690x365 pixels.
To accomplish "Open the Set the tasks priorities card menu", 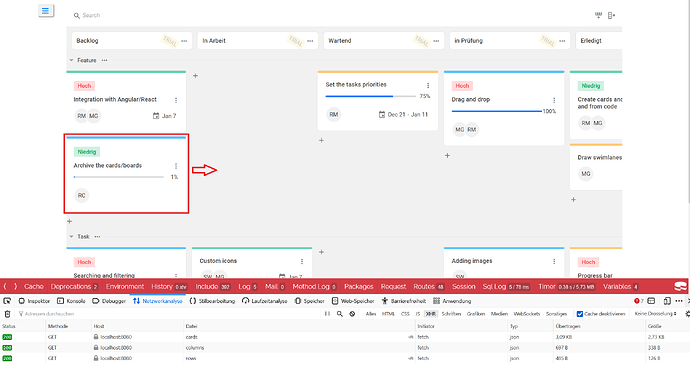I will [428, 85].
